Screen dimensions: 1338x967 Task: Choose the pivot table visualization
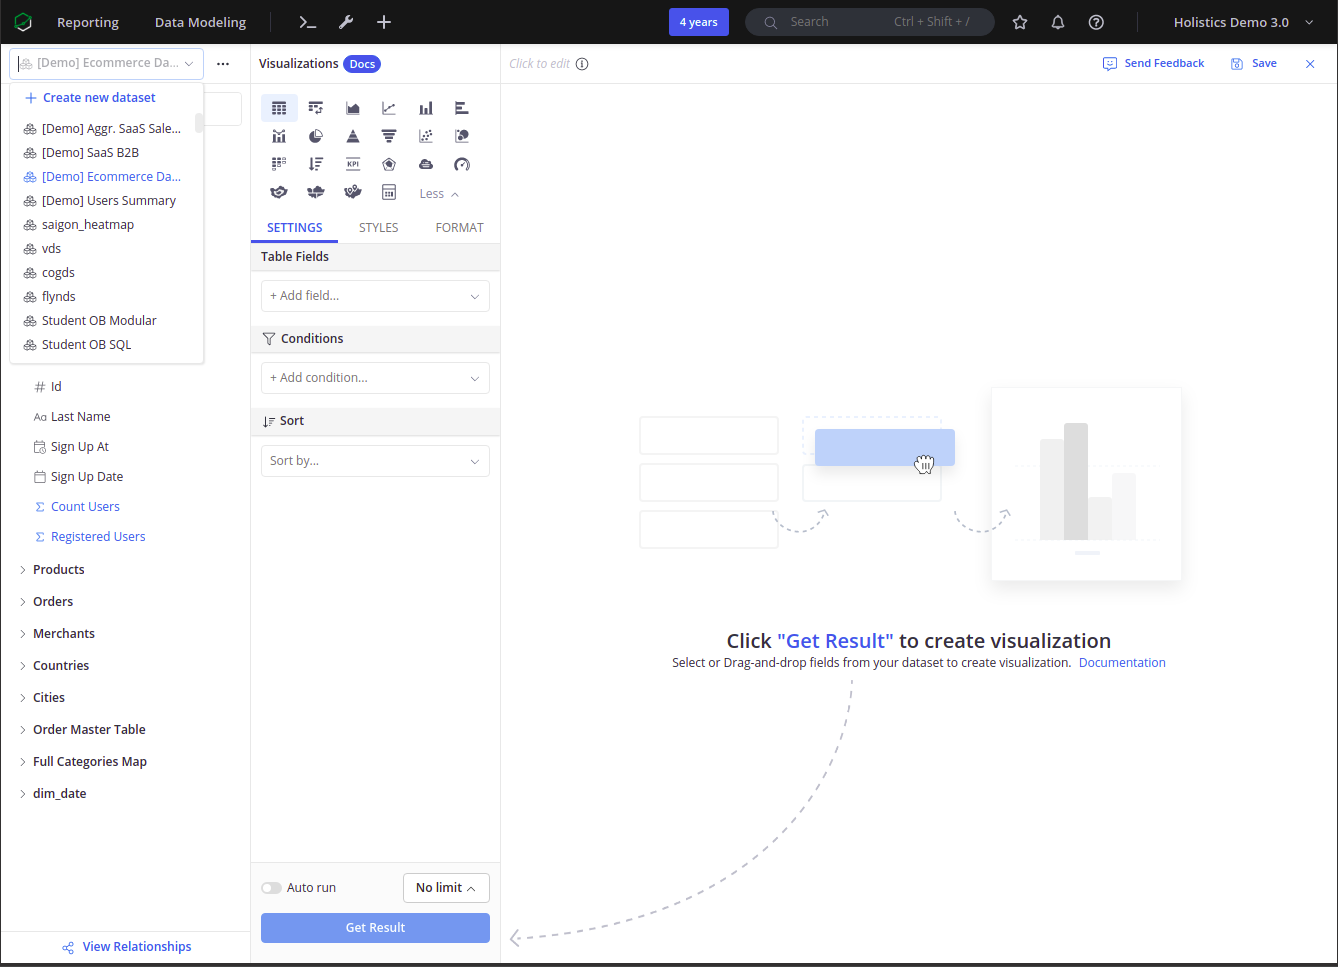pyautogui.click(x=316, y=108)
